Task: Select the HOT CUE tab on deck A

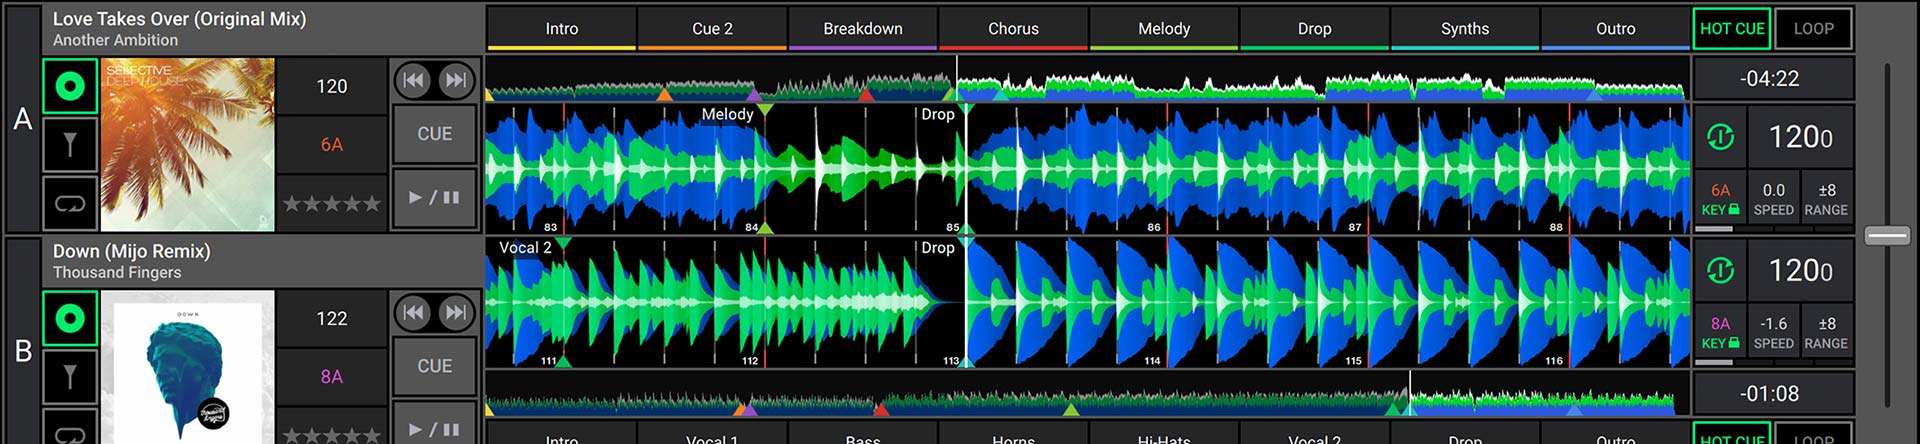Action: click(1732, 29)
